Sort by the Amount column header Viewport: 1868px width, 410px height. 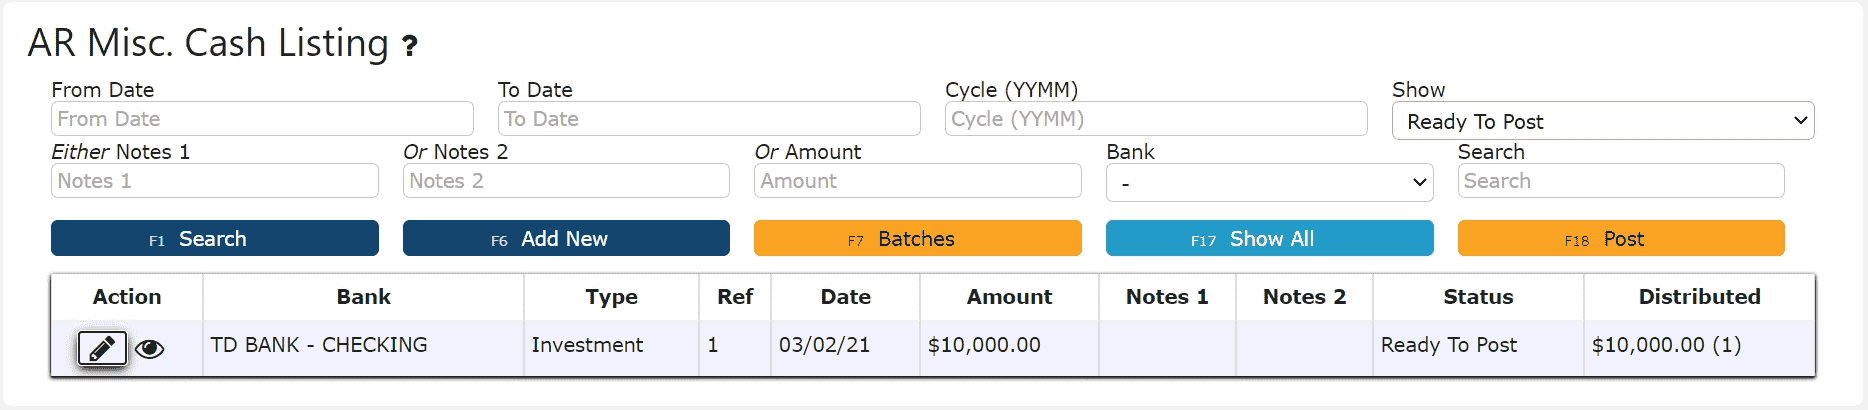click(x=1009, y=297)
